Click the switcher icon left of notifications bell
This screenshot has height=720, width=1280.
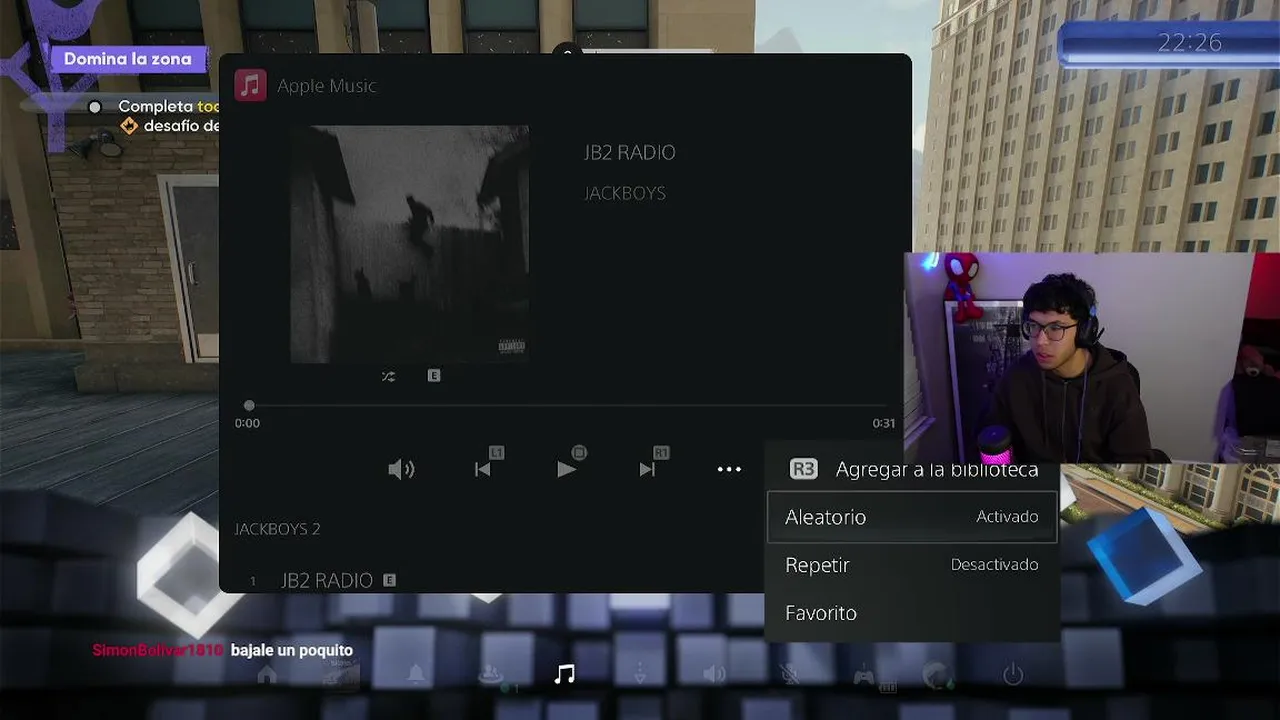pos(341,676)
